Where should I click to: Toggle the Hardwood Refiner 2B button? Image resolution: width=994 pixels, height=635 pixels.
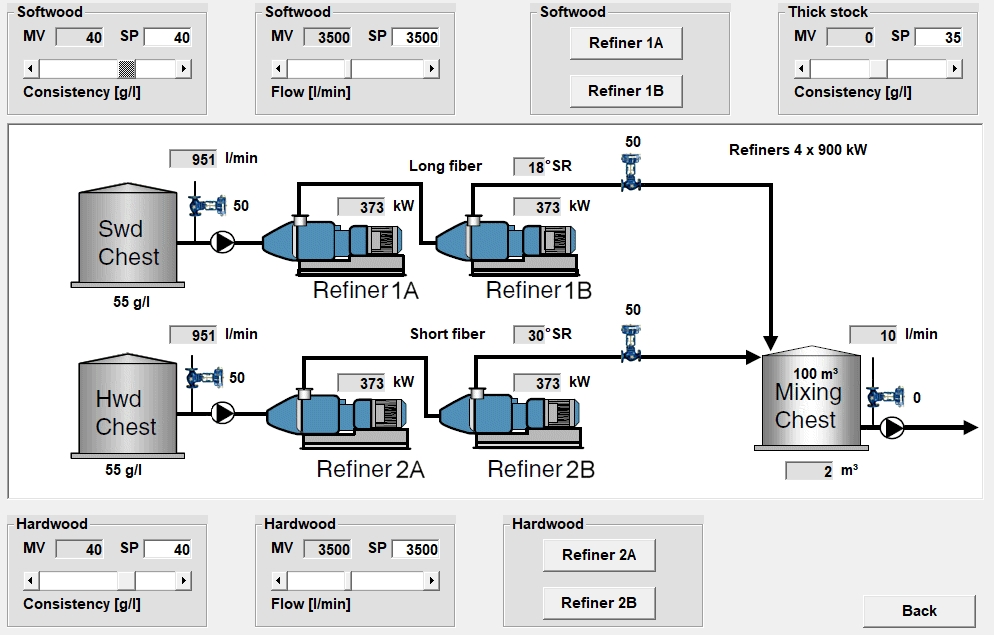[599, 603]
